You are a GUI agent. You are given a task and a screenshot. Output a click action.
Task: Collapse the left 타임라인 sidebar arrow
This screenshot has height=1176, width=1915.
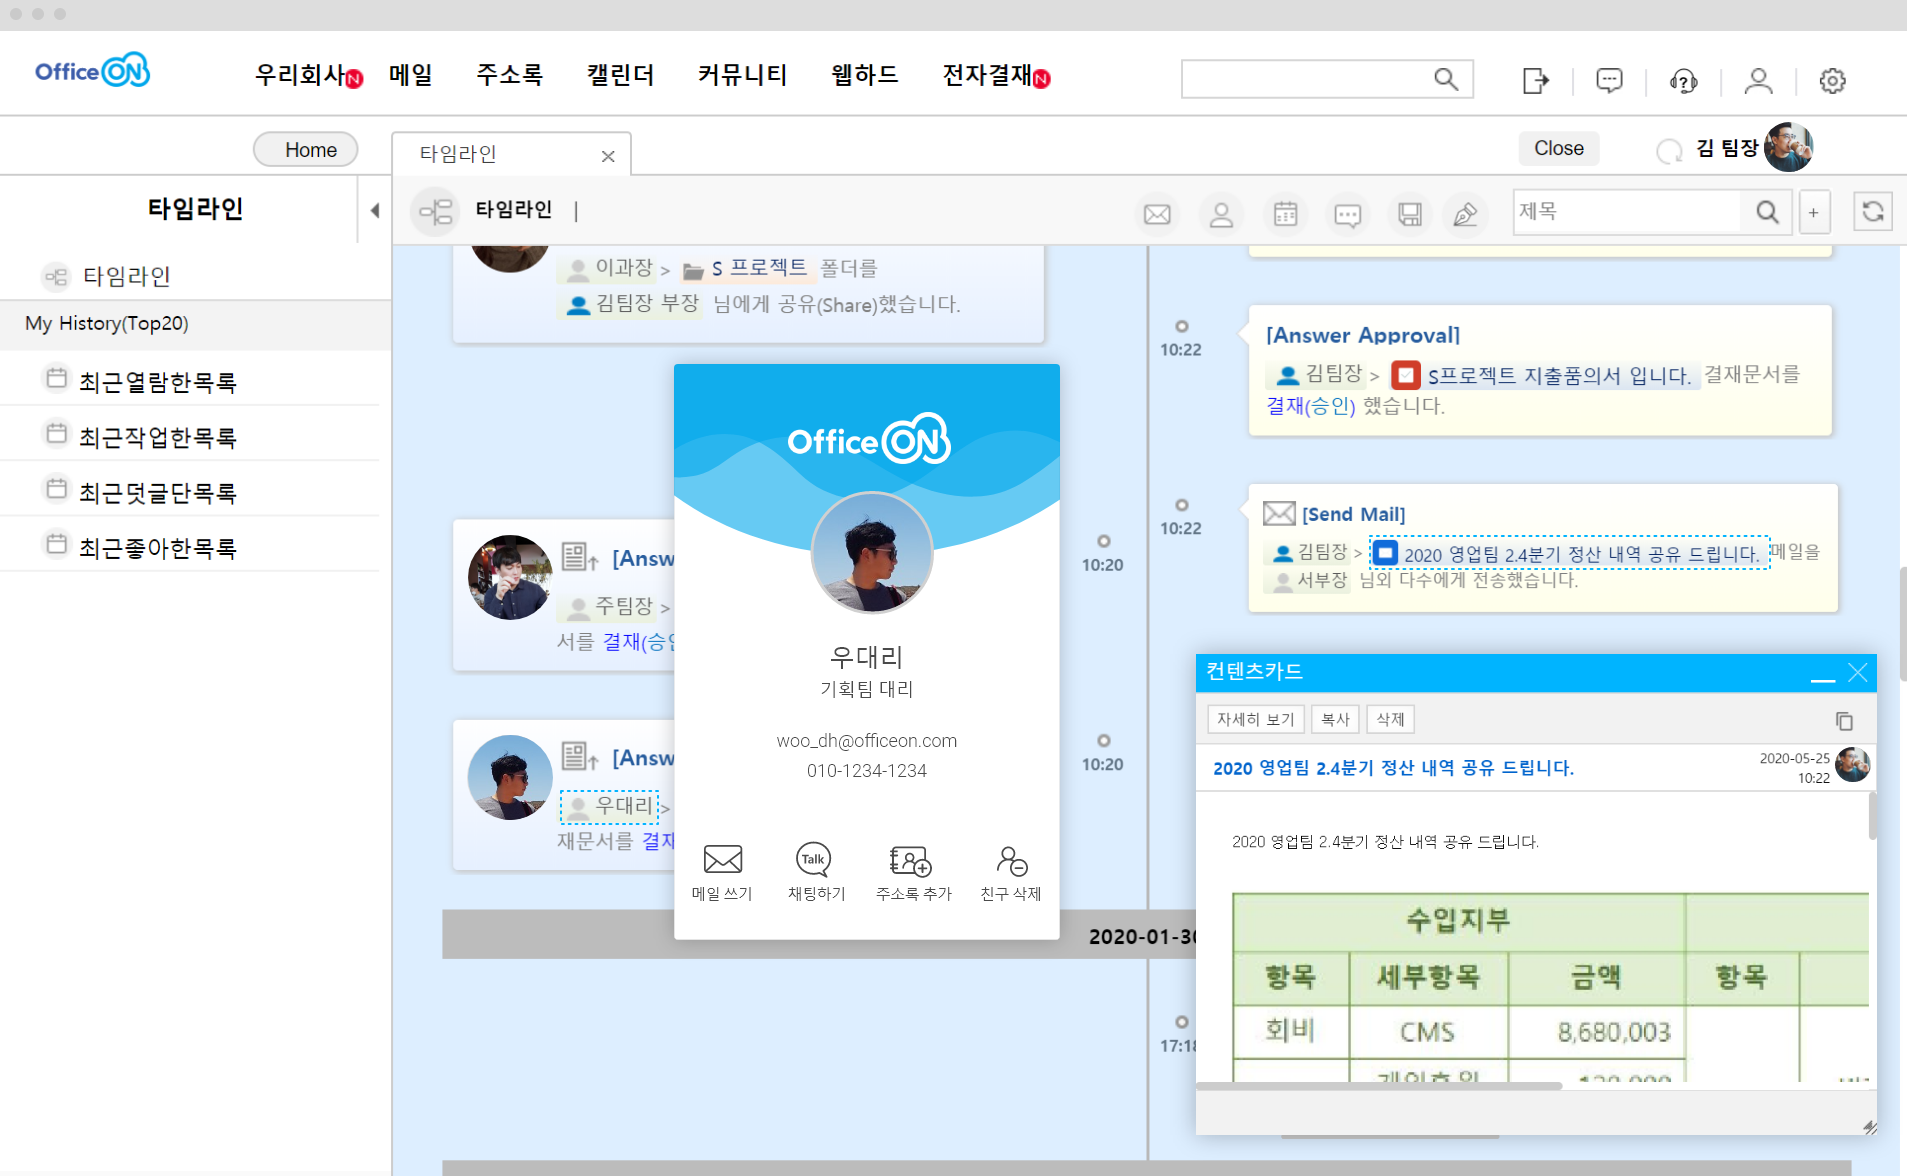375,210
